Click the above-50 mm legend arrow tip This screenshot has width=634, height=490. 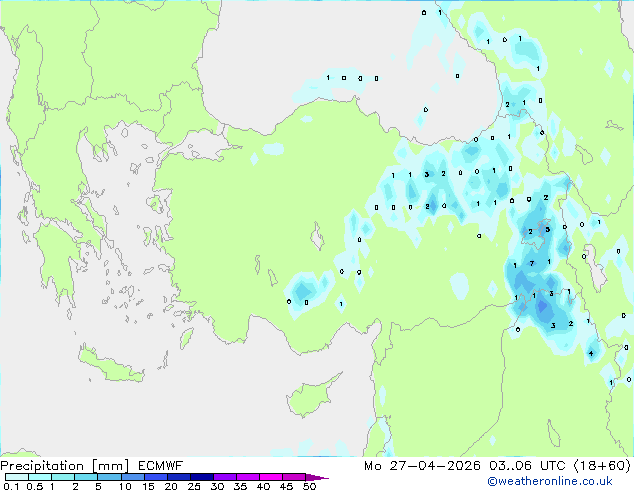pyautogui.click(x=317, y=477)
